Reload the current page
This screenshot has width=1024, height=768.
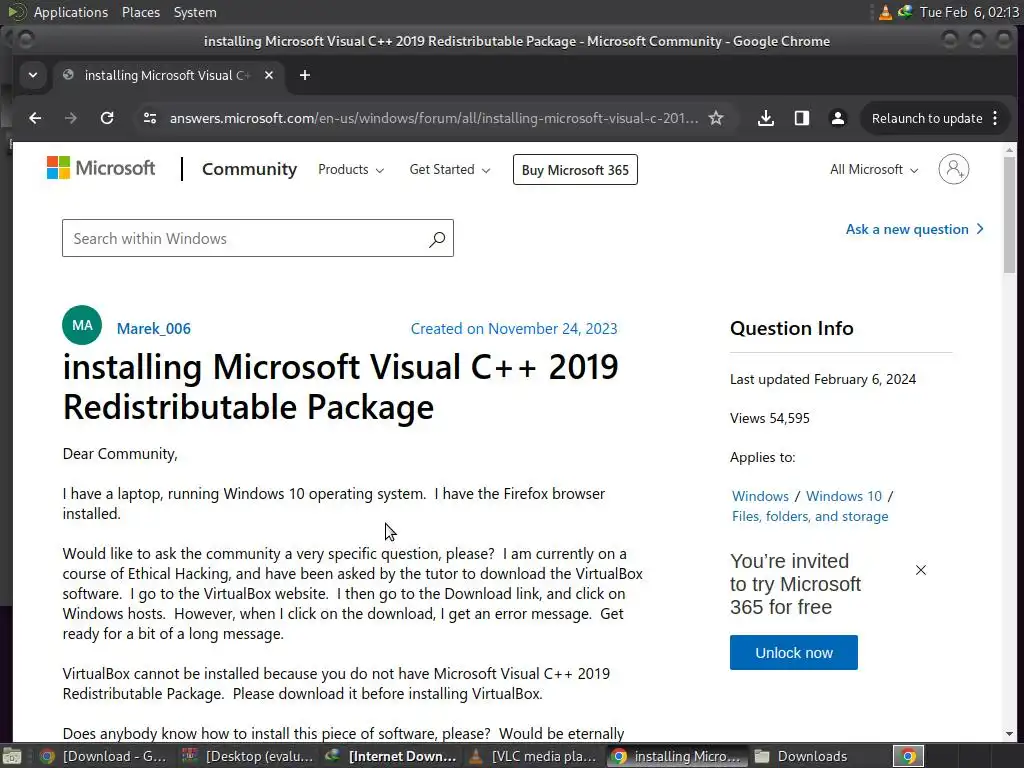(107, 118)
